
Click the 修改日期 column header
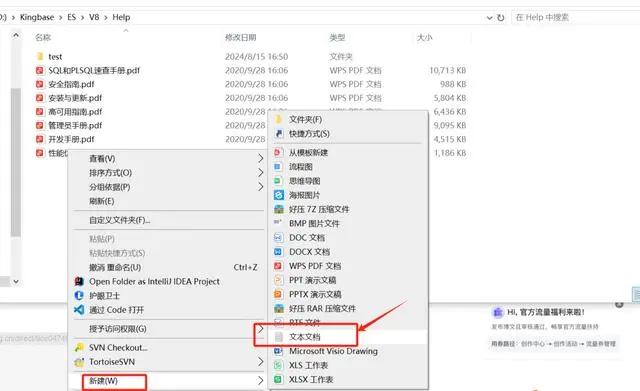(x=240, y=38)
